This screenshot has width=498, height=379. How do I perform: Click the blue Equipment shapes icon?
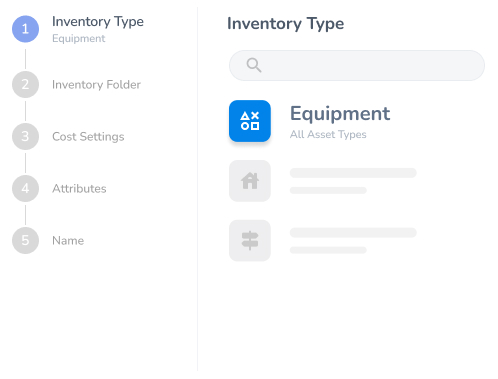click(x=250, y=121)
